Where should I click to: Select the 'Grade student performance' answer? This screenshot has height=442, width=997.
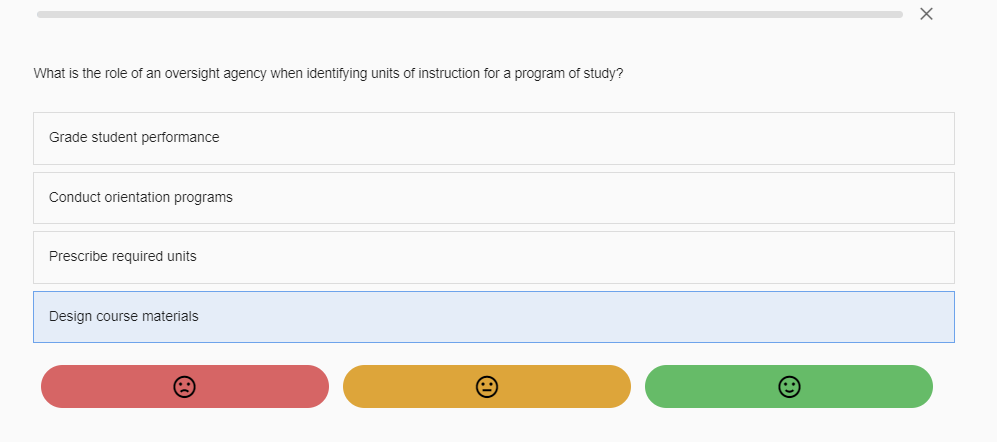tap(134, 137)
